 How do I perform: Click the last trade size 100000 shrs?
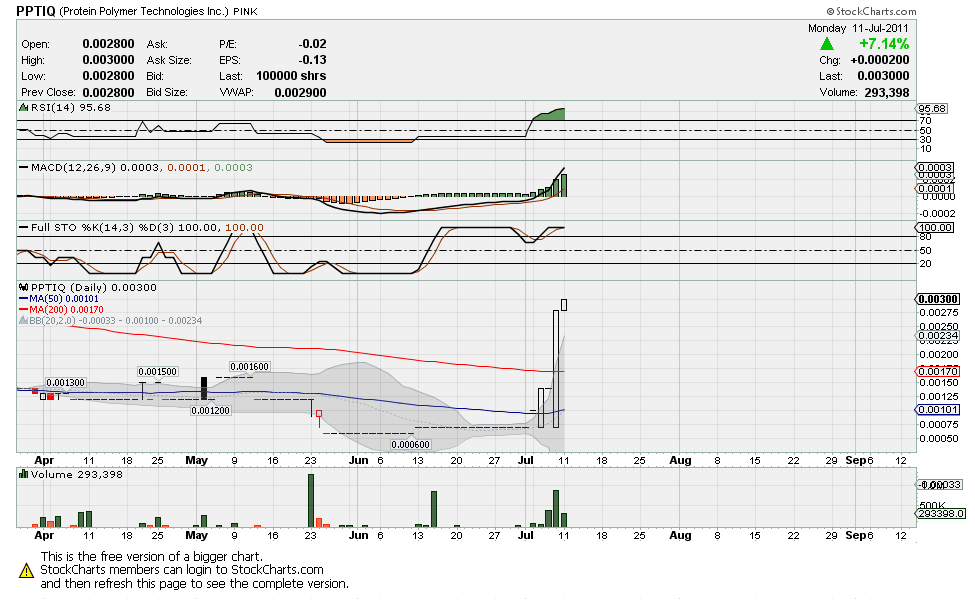[291, 76]
